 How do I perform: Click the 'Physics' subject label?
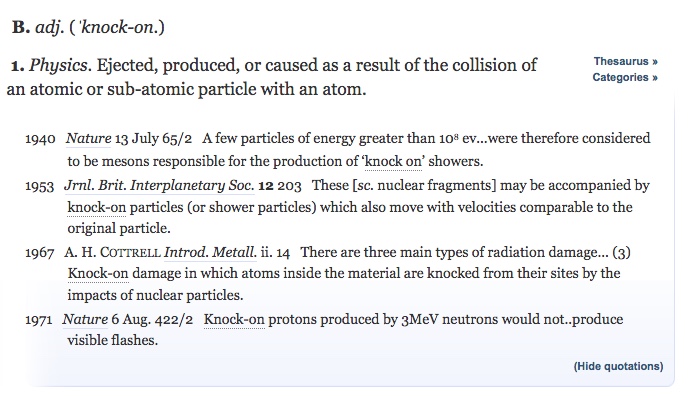click(x=60, y=65)
